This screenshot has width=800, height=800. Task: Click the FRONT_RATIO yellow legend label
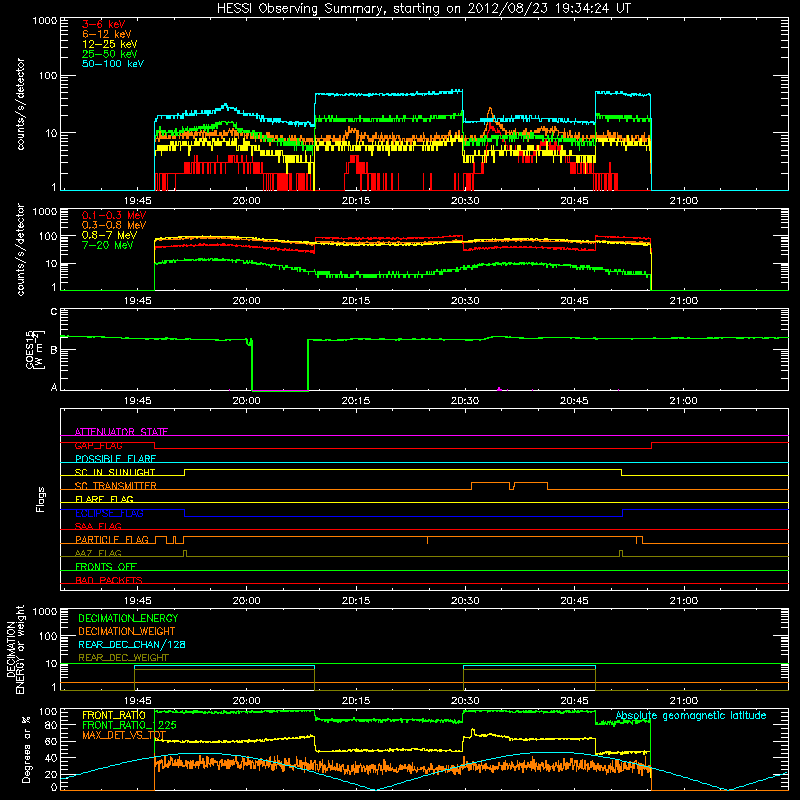114,715
